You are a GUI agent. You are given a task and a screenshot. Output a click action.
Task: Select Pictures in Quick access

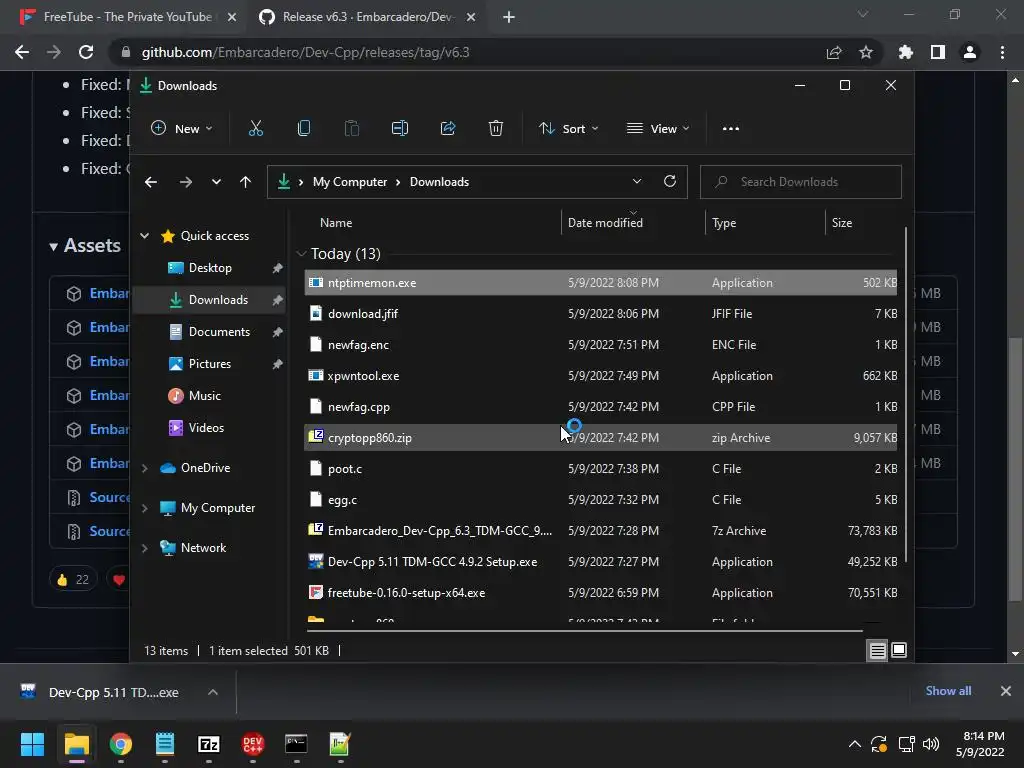tap(210, 364)
